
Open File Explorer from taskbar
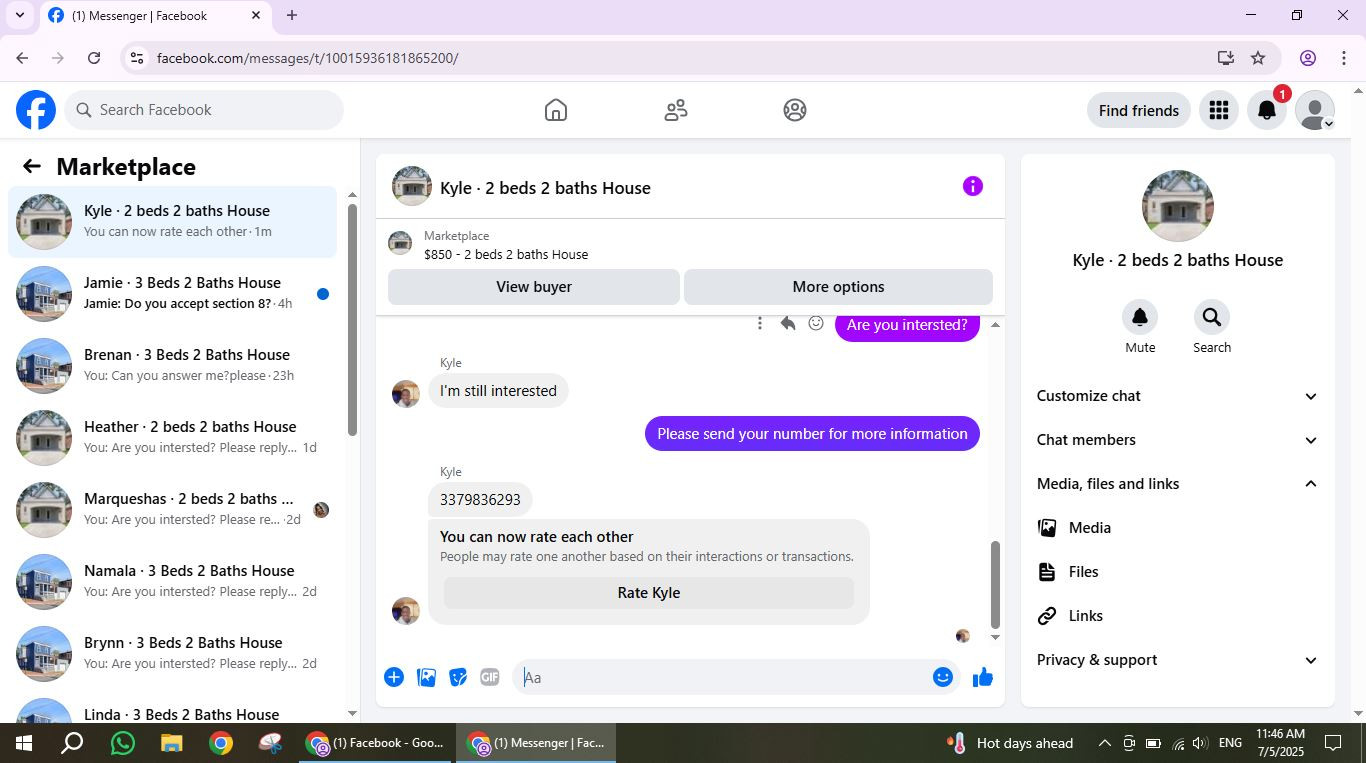[x=172, y=743]
